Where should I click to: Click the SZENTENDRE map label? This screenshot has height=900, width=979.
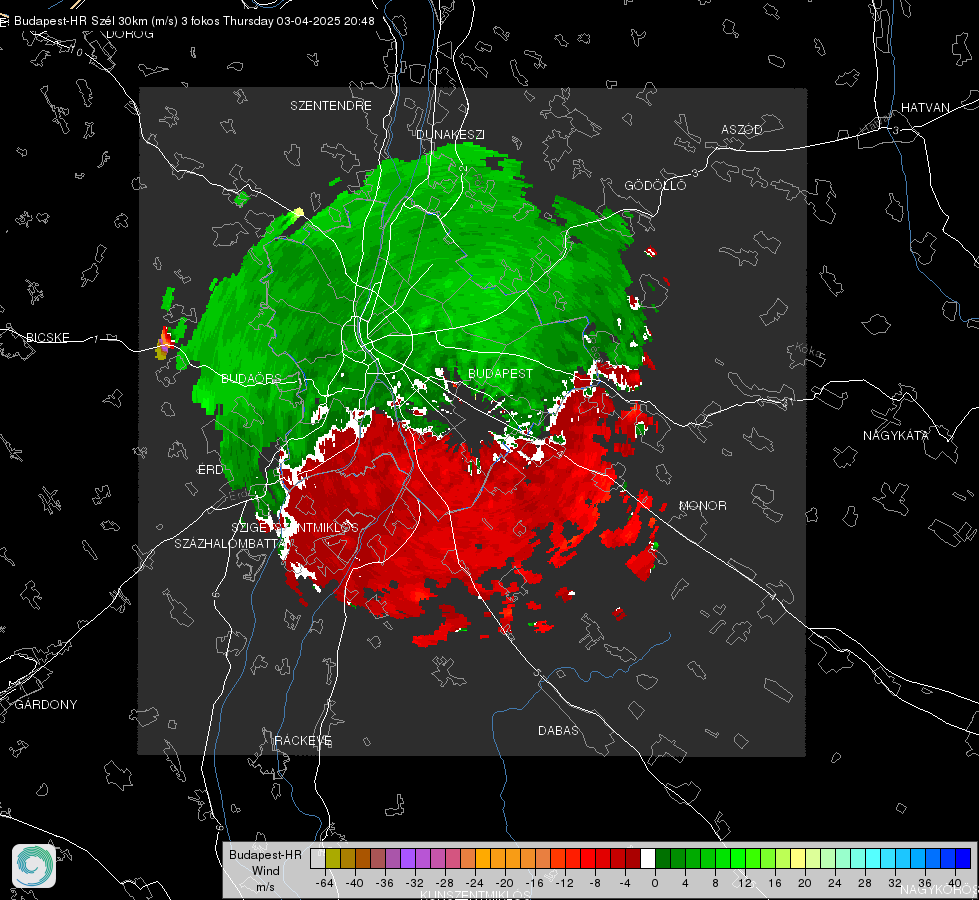tap(331, 106)
